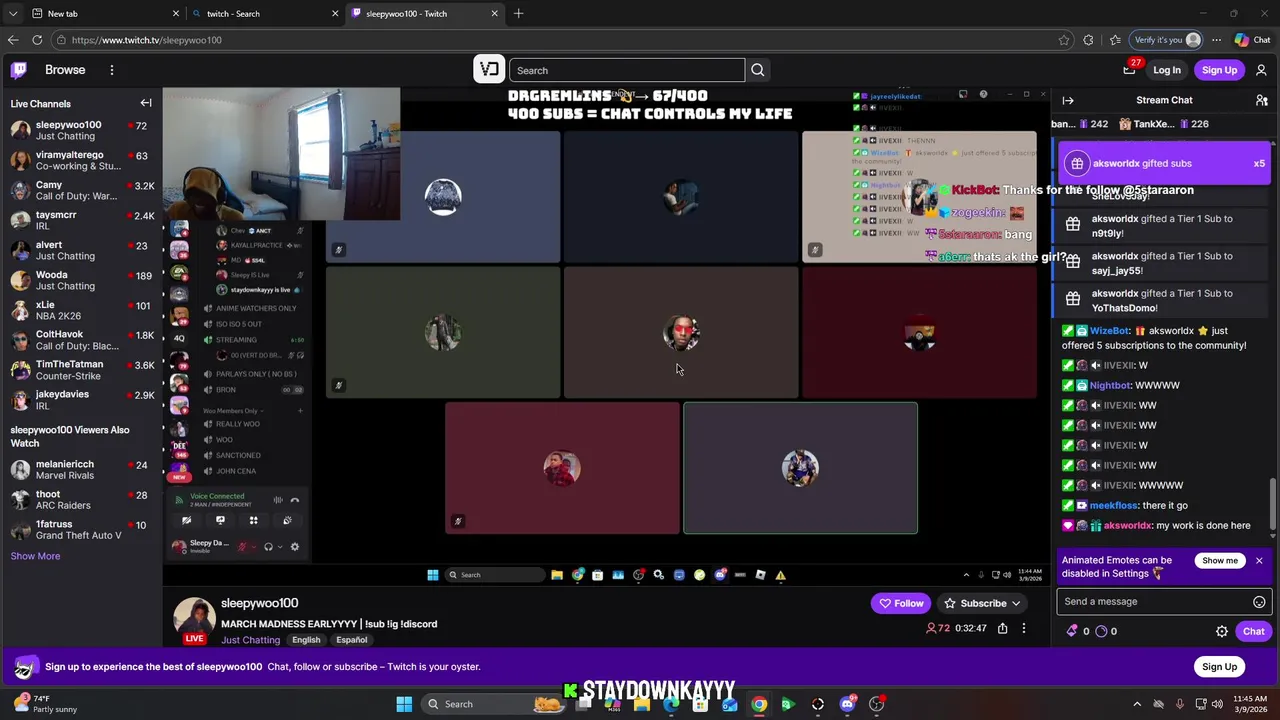Open Camy channel in sidebar
The width and height of the screenshot is (1280, 720).
tap(81, 191)
